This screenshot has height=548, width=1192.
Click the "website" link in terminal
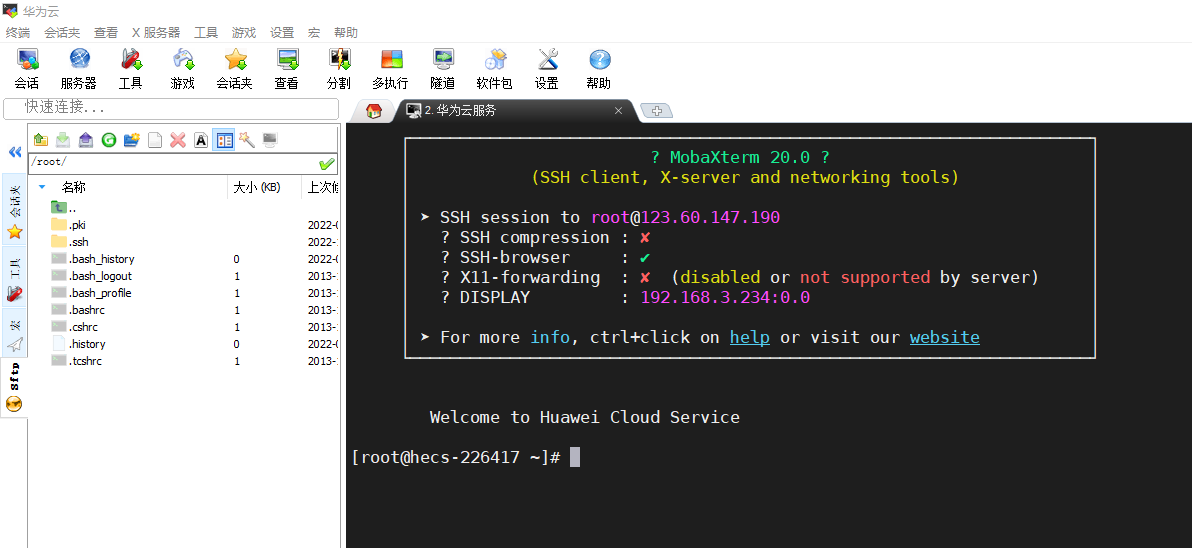click(x=944, y=337)
